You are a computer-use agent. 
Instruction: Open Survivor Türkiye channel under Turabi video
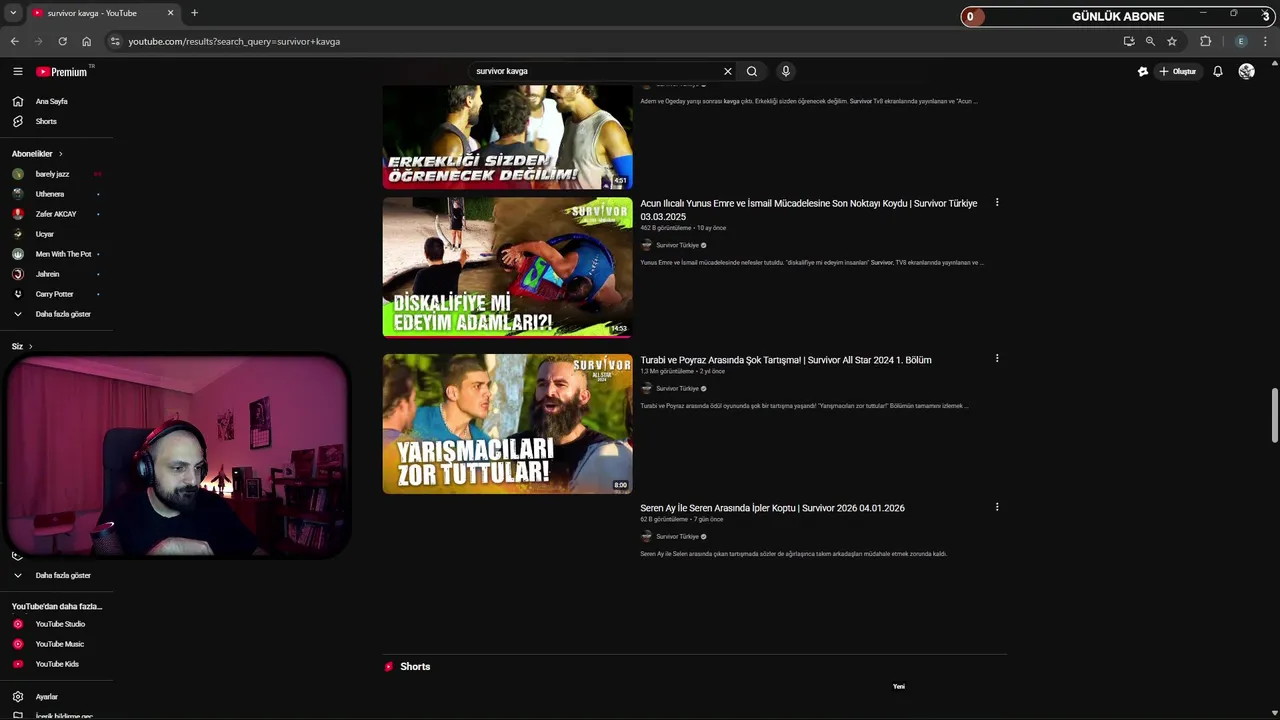point(677,388)
